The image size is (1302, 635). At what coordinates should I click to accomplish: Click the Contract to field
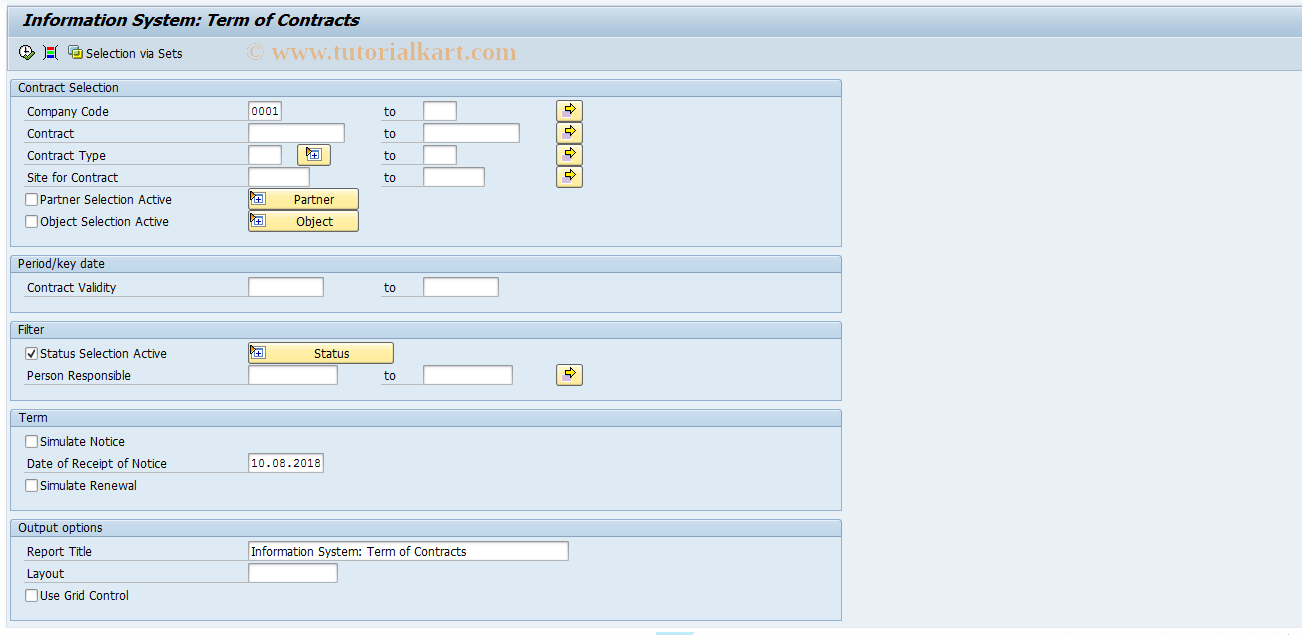coord(471,133)
